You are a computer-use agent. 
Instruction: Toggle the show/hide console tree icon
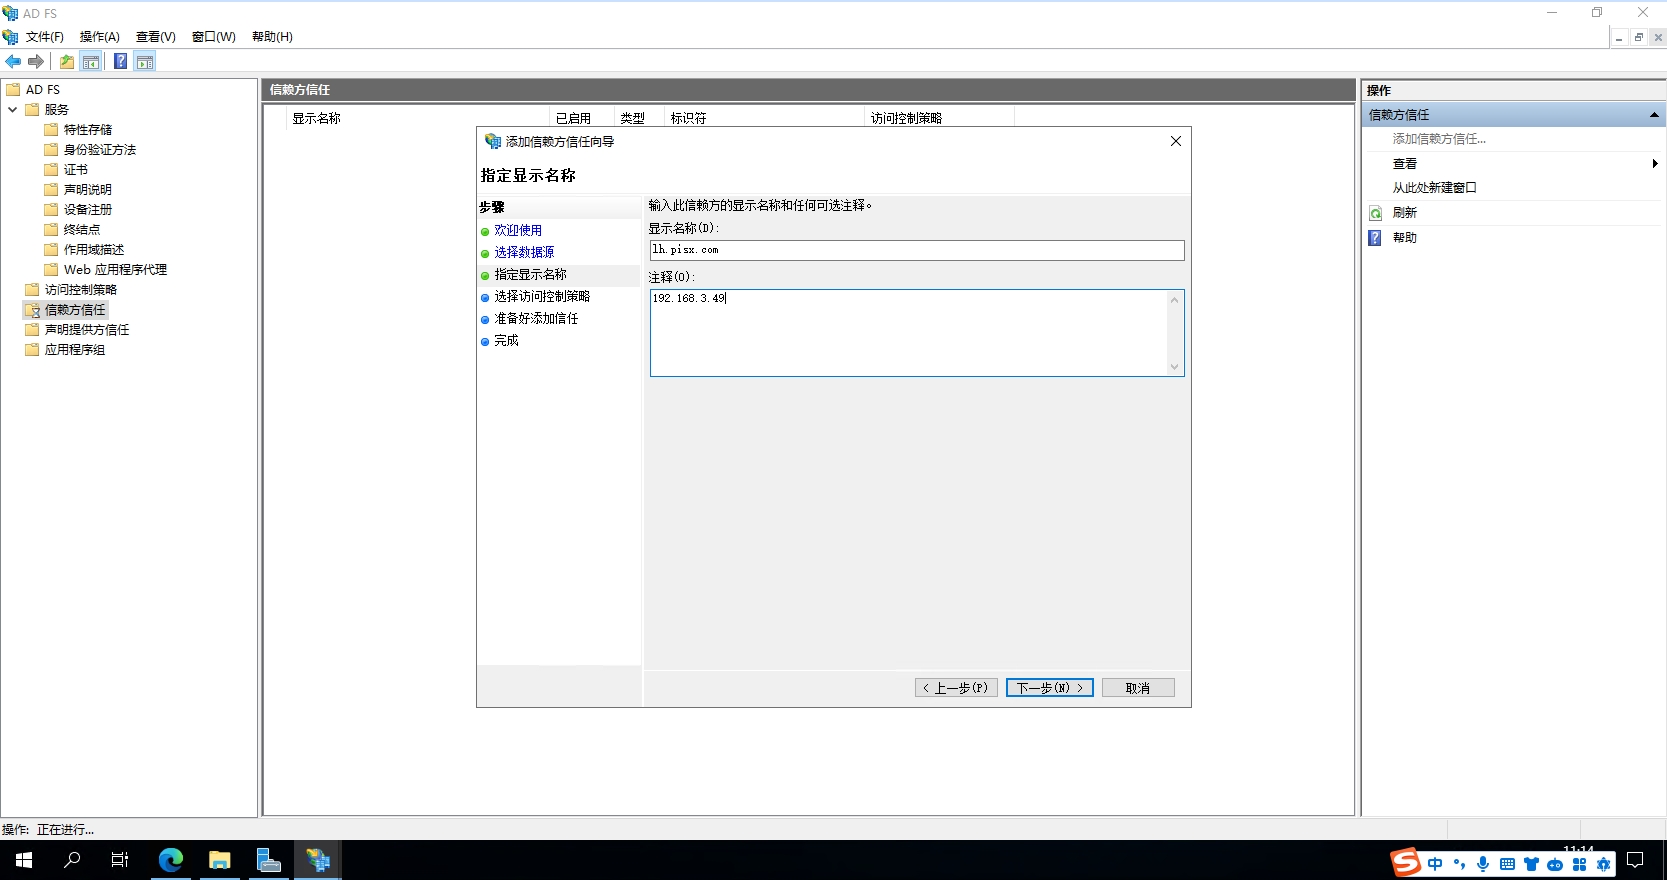(x=91, y=62)
